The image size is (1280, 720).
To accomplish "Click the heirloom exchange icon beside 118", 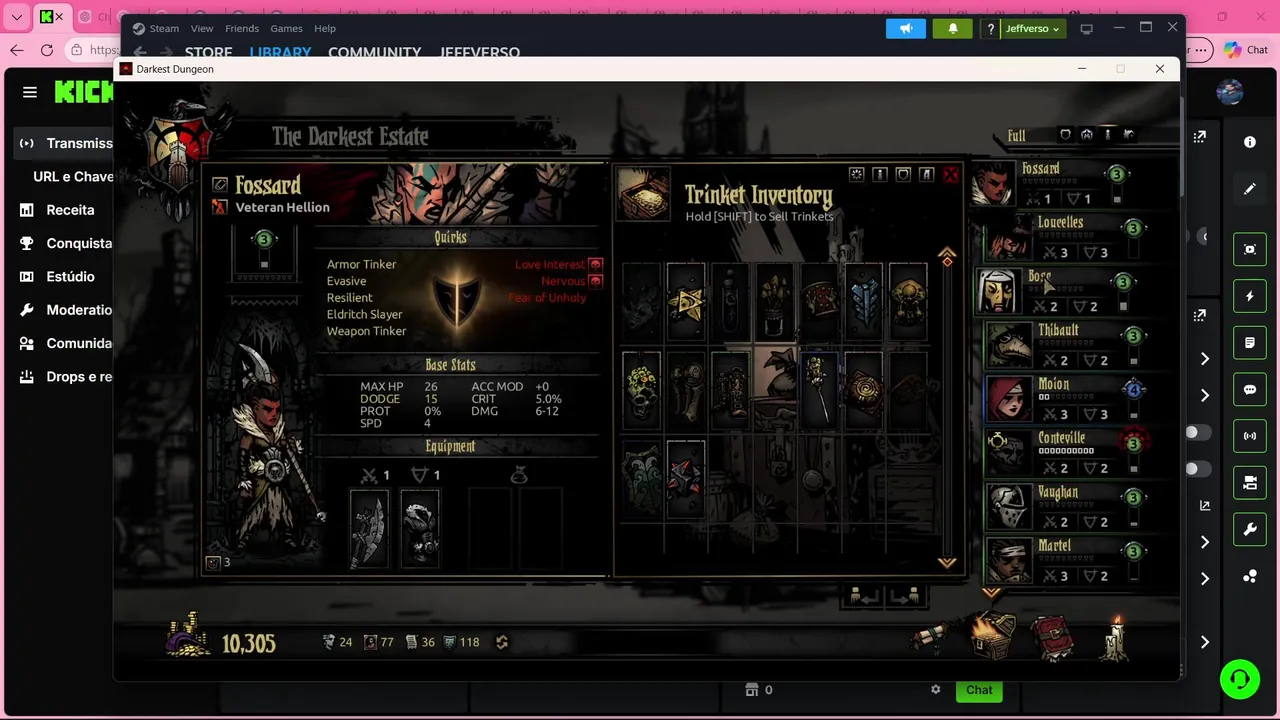I will click(x=502, y=642).
